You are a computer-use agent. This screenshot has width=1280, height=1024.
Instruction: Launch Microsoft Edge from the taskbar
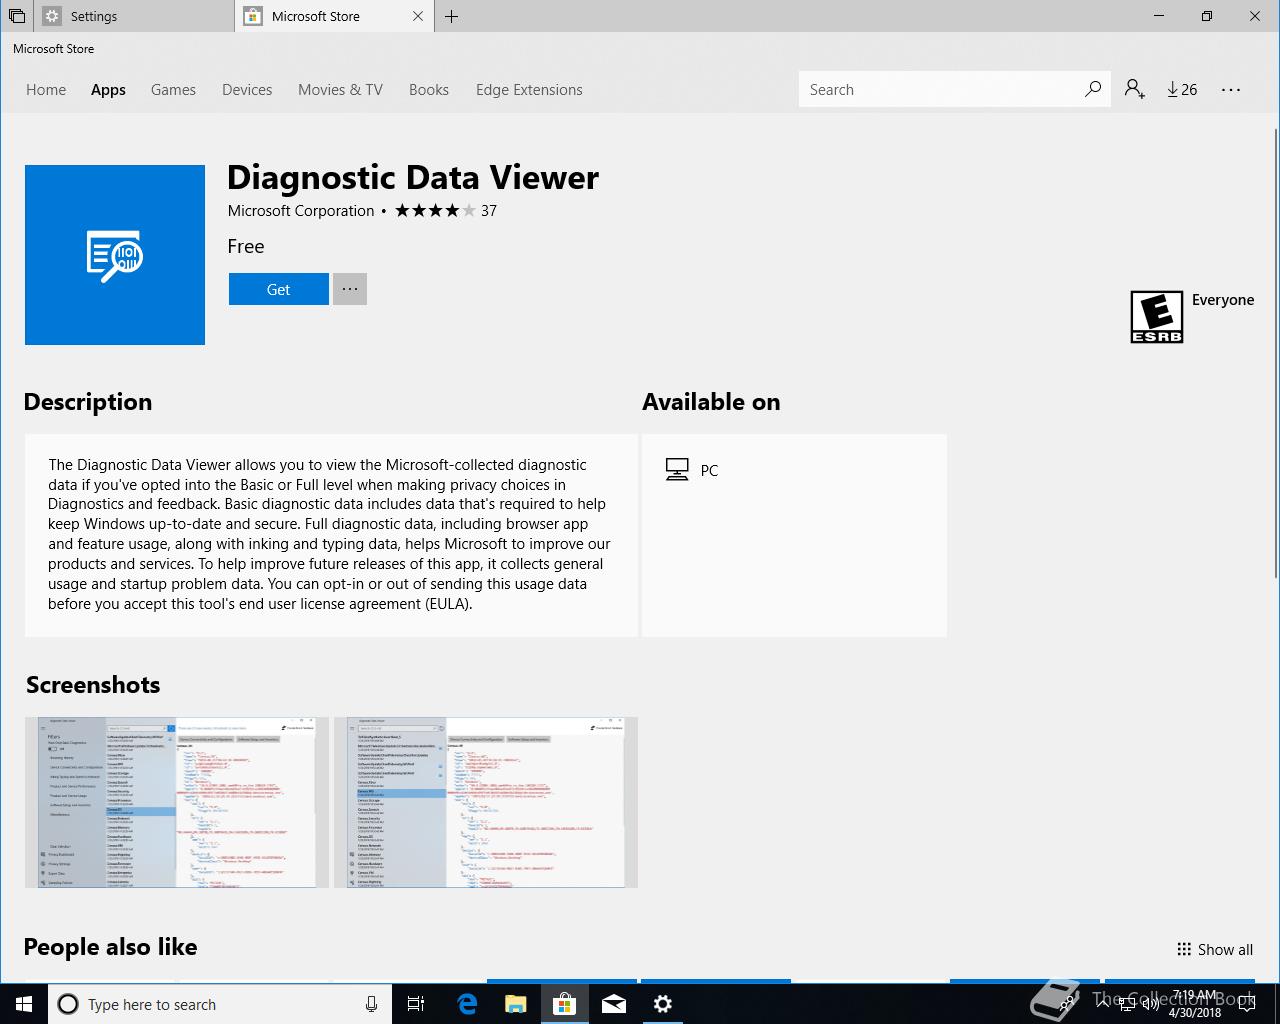click(x=467, y=1004)
